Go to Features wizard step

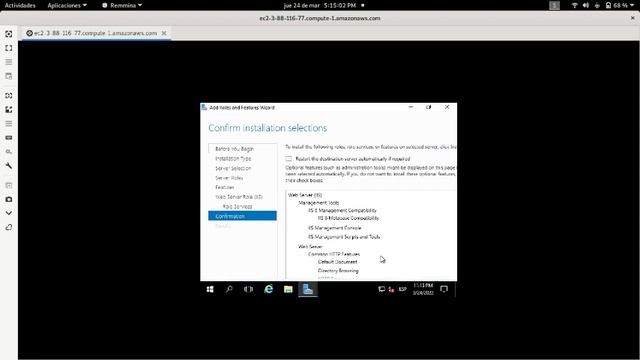(224, 187)
